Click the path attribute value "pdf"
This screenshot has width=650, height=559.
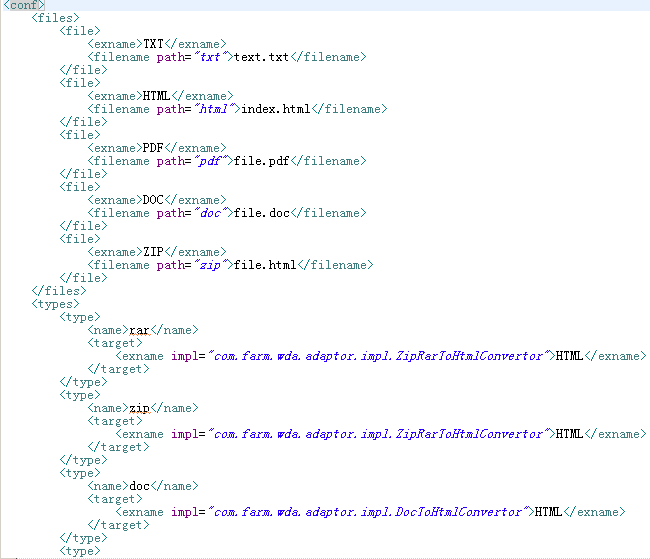pyautogui.click(x=209, y=161)
